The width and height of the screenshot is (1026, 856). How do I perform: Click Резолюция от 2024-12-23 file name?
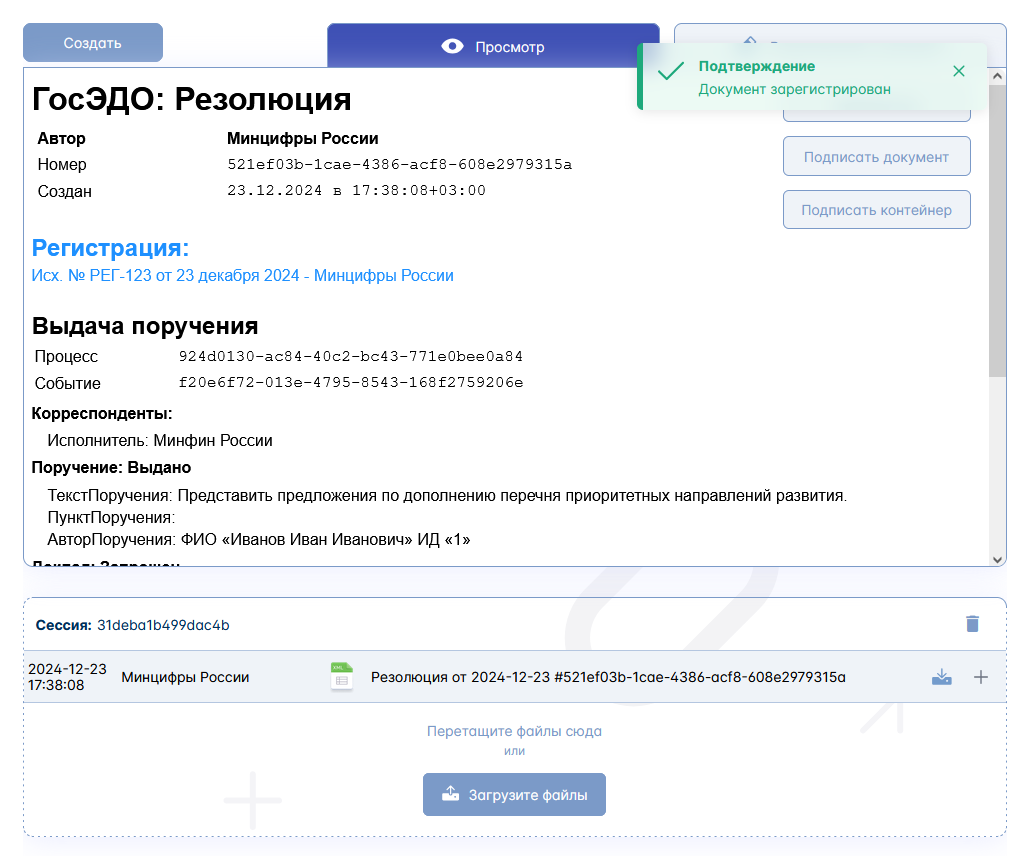click(608, 677)
